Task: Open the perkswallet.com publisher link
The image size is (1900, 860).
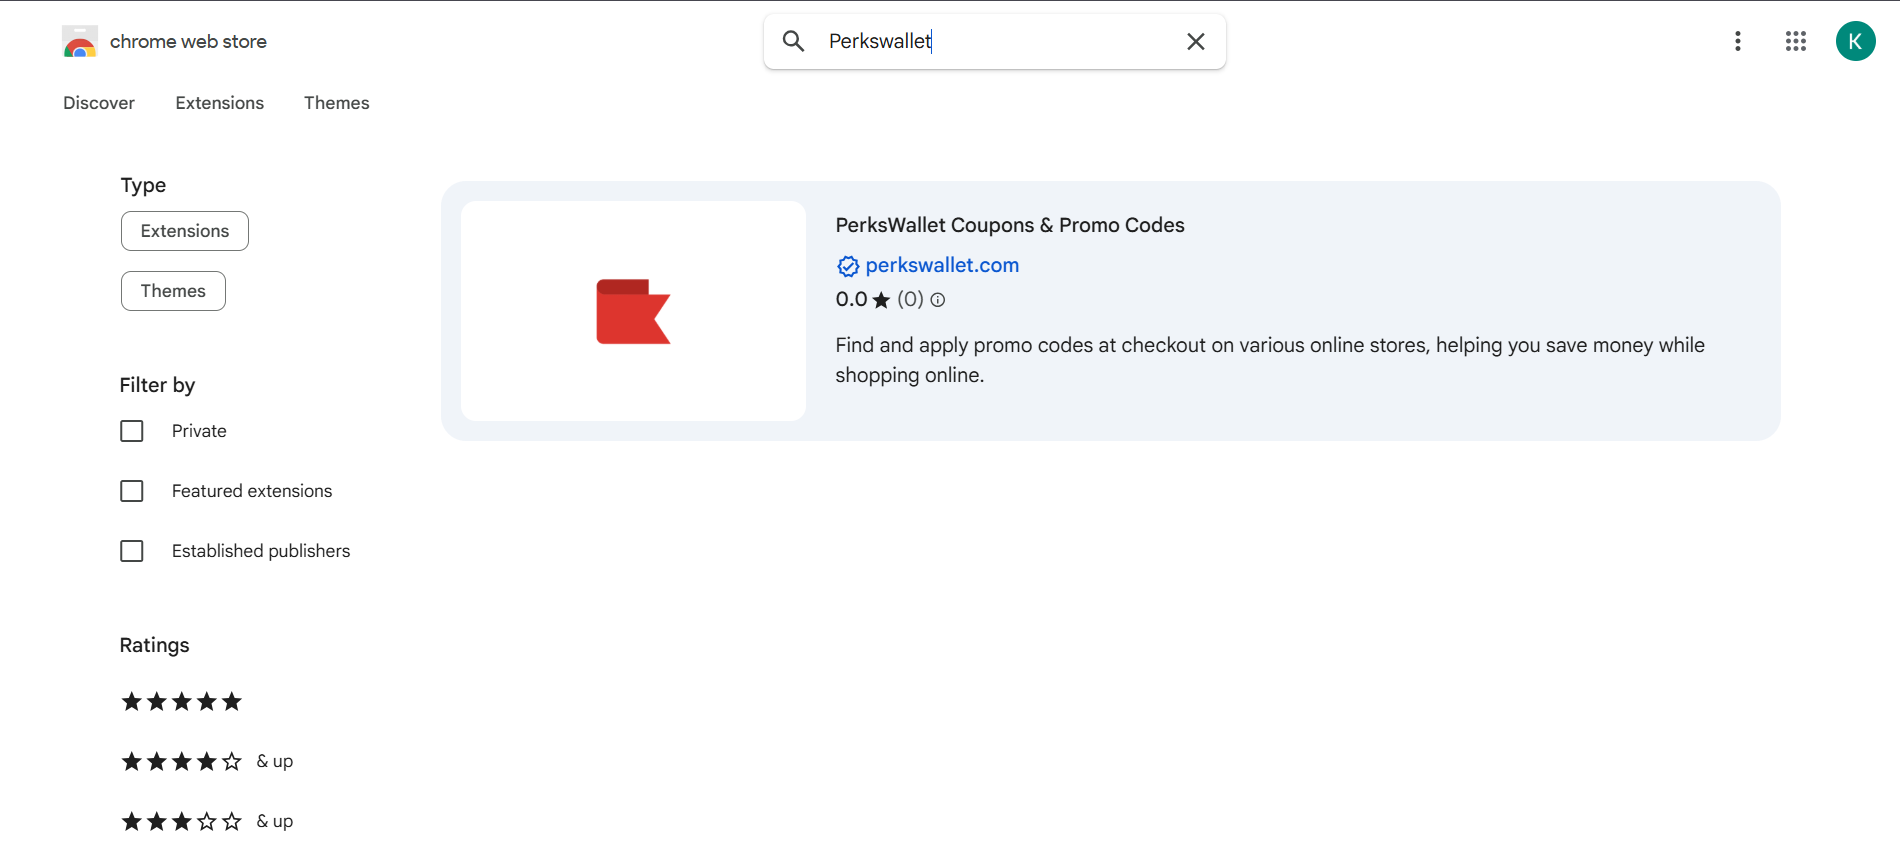Action: [942, 265]
